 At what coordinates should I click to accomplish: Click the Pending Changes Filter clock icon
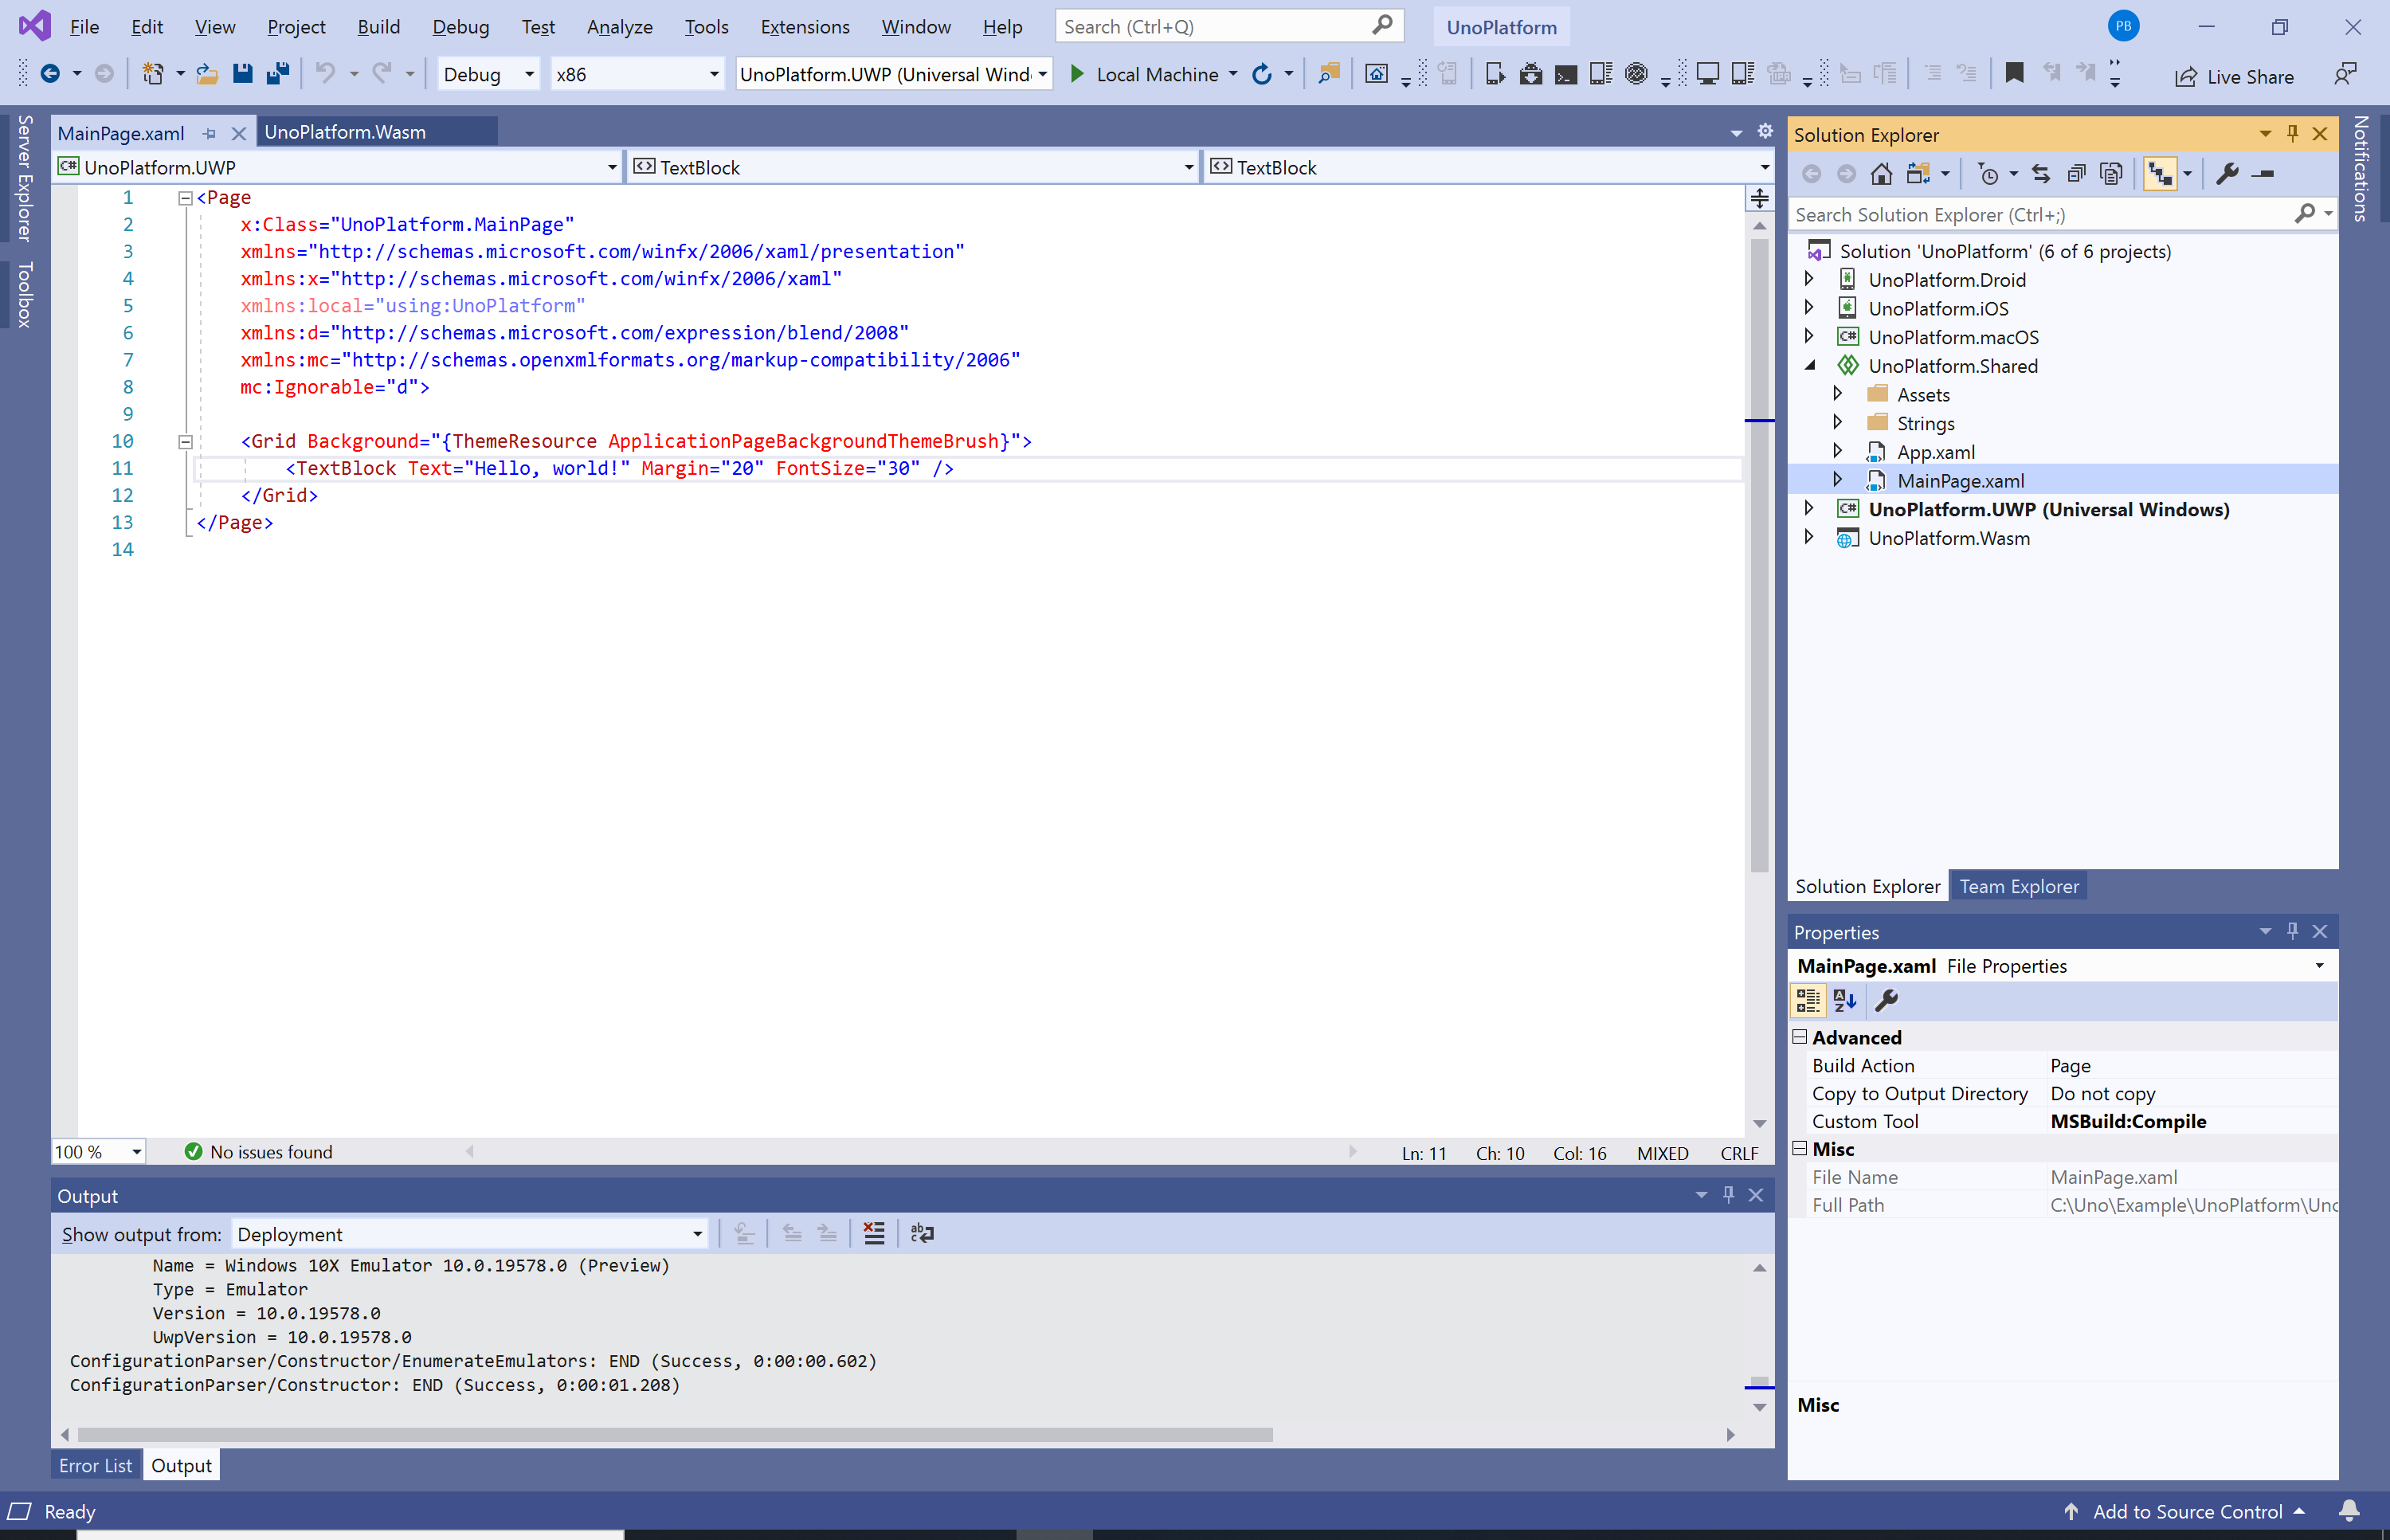click(1988, 174)
